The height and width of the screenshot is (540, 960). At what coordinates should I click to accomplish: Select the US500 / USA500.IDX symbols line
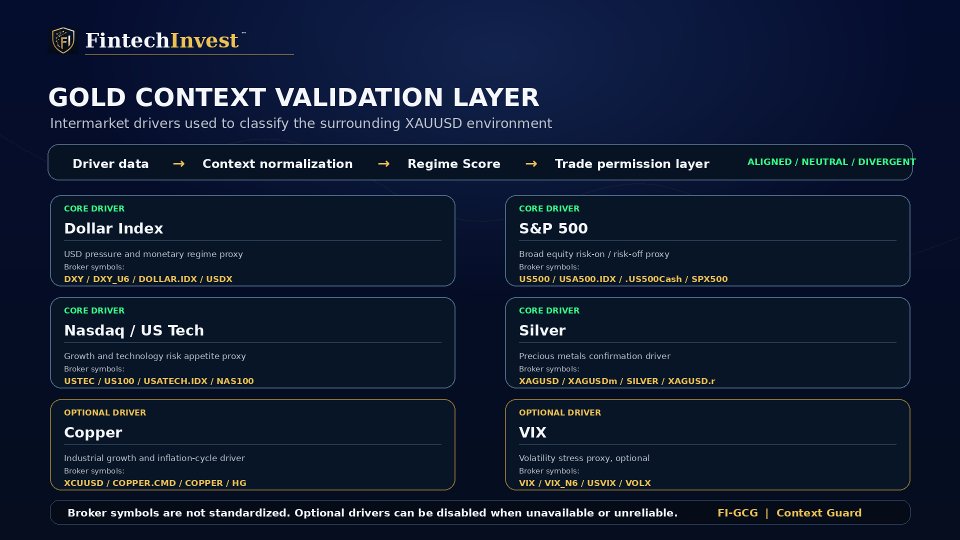[x=623, y=279]
